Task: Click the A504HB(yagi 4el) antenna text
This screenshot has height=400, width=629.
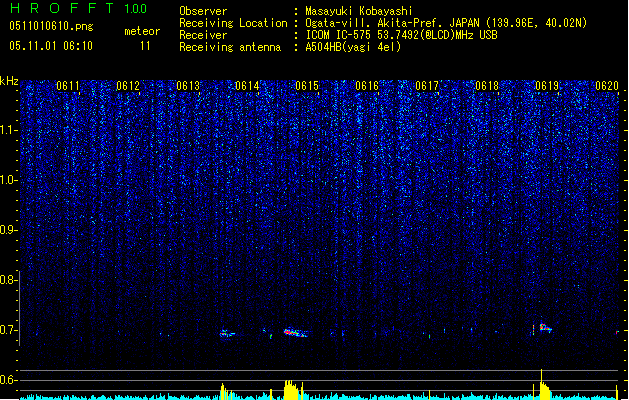Action: 353,47
